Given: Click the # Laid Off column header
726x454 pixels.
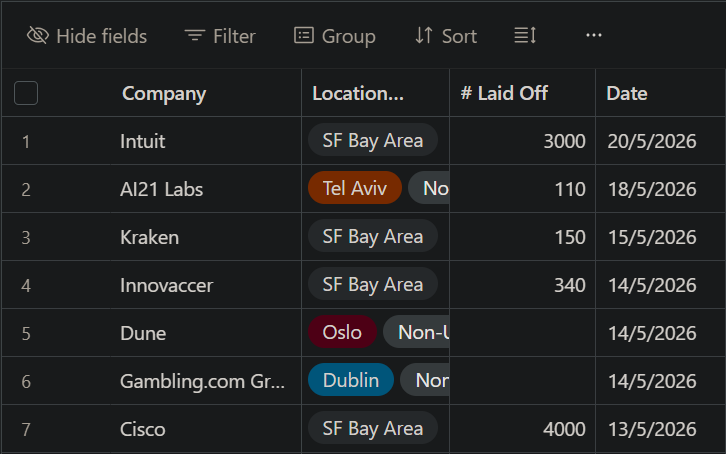Looking at the screenshot, I should click(x=522, y=93).
